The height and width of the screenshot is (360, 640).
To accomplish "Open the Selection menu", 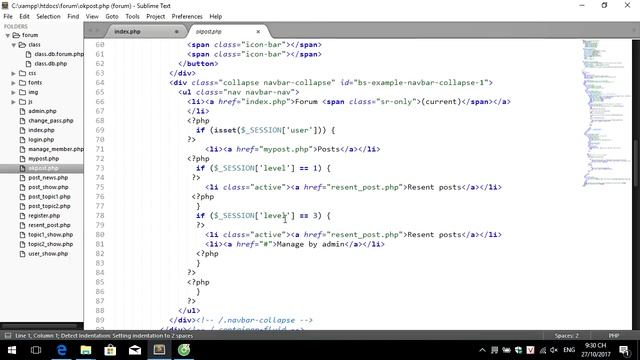I will (48, 16).
